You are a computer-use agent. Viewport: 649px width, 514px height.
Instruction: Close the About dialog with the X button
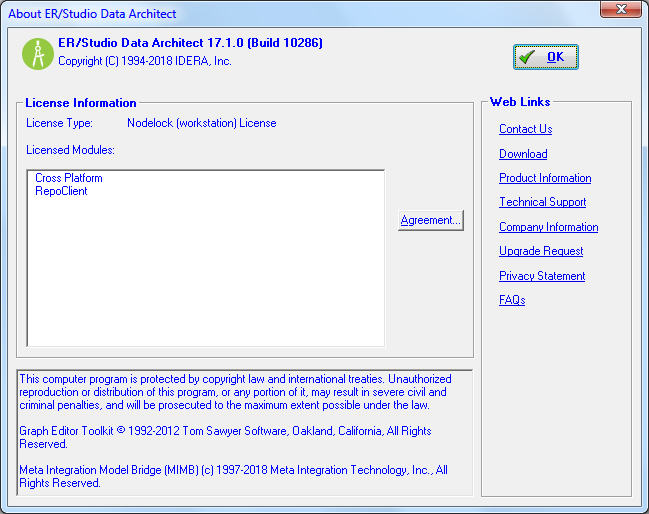pos(620,9)
